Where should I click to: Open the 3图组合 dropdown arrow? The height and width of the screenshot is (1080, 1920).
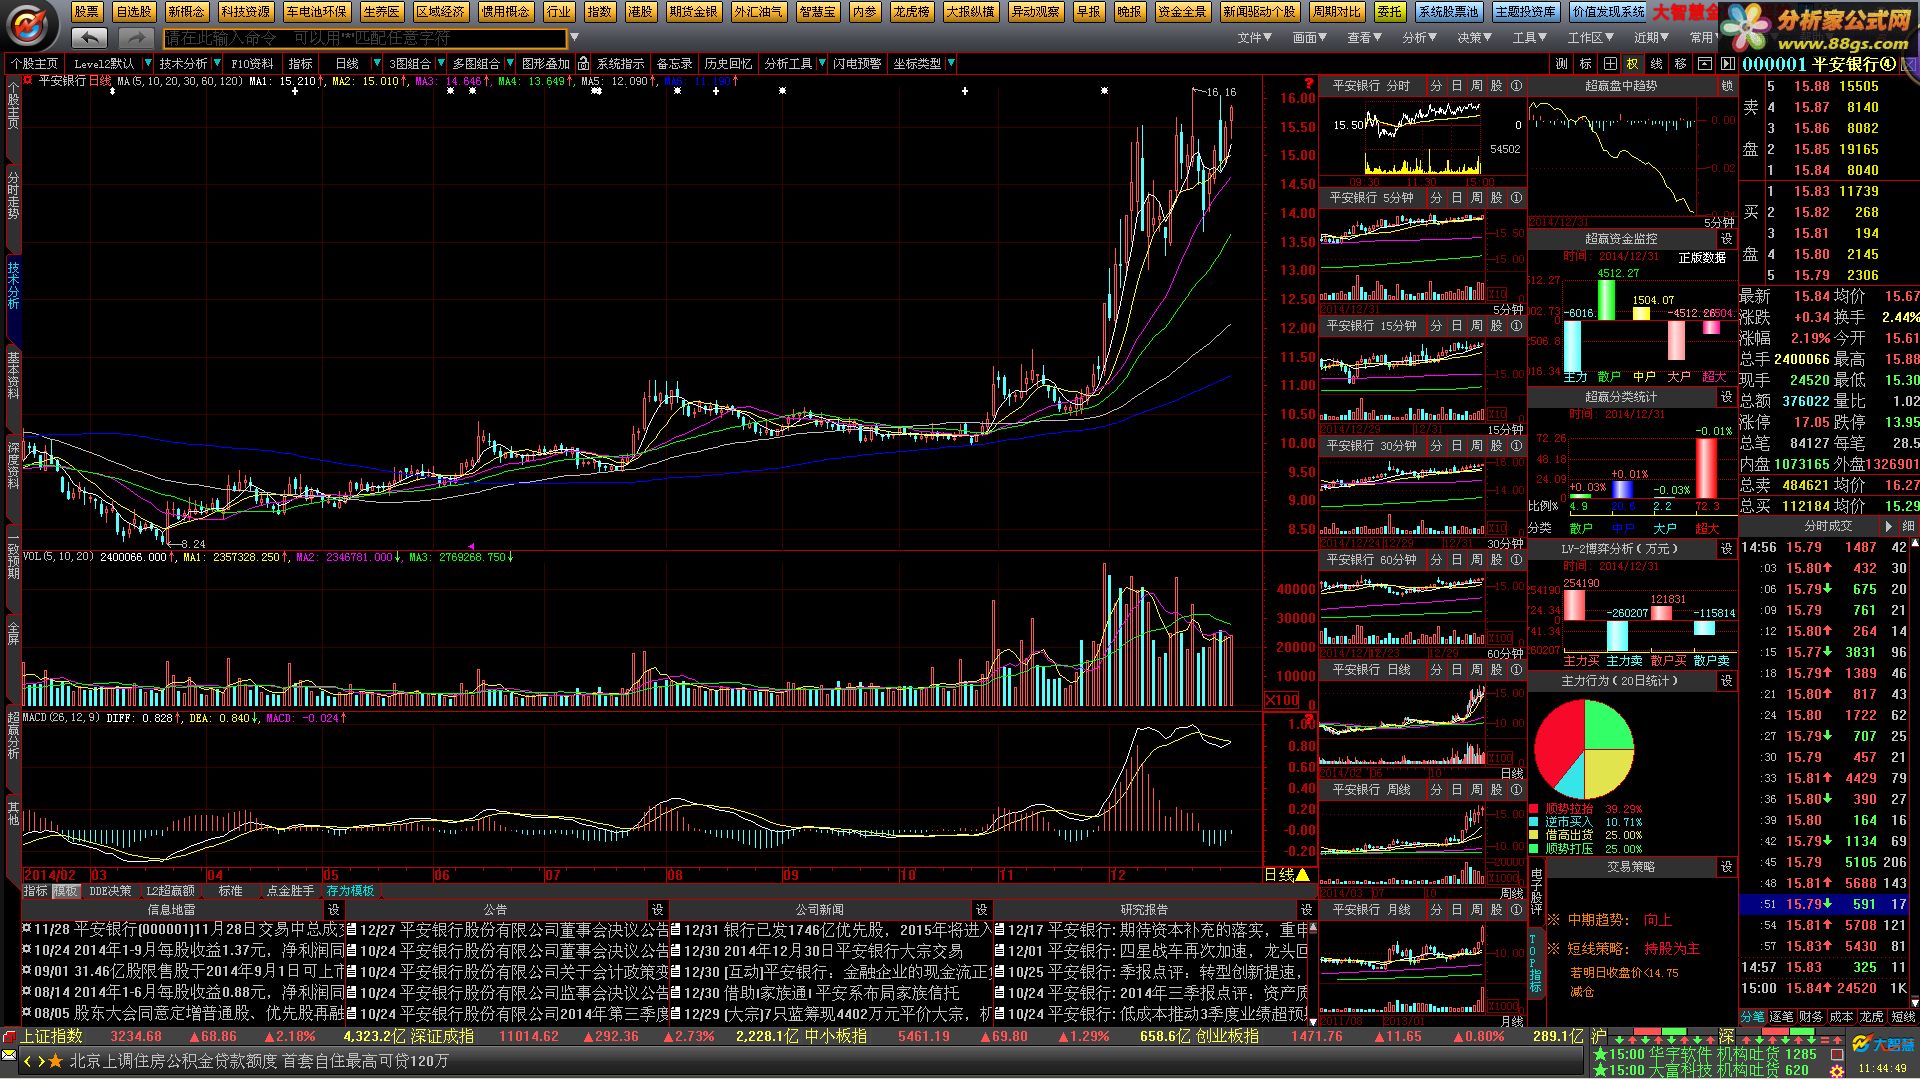coord(440,64)
